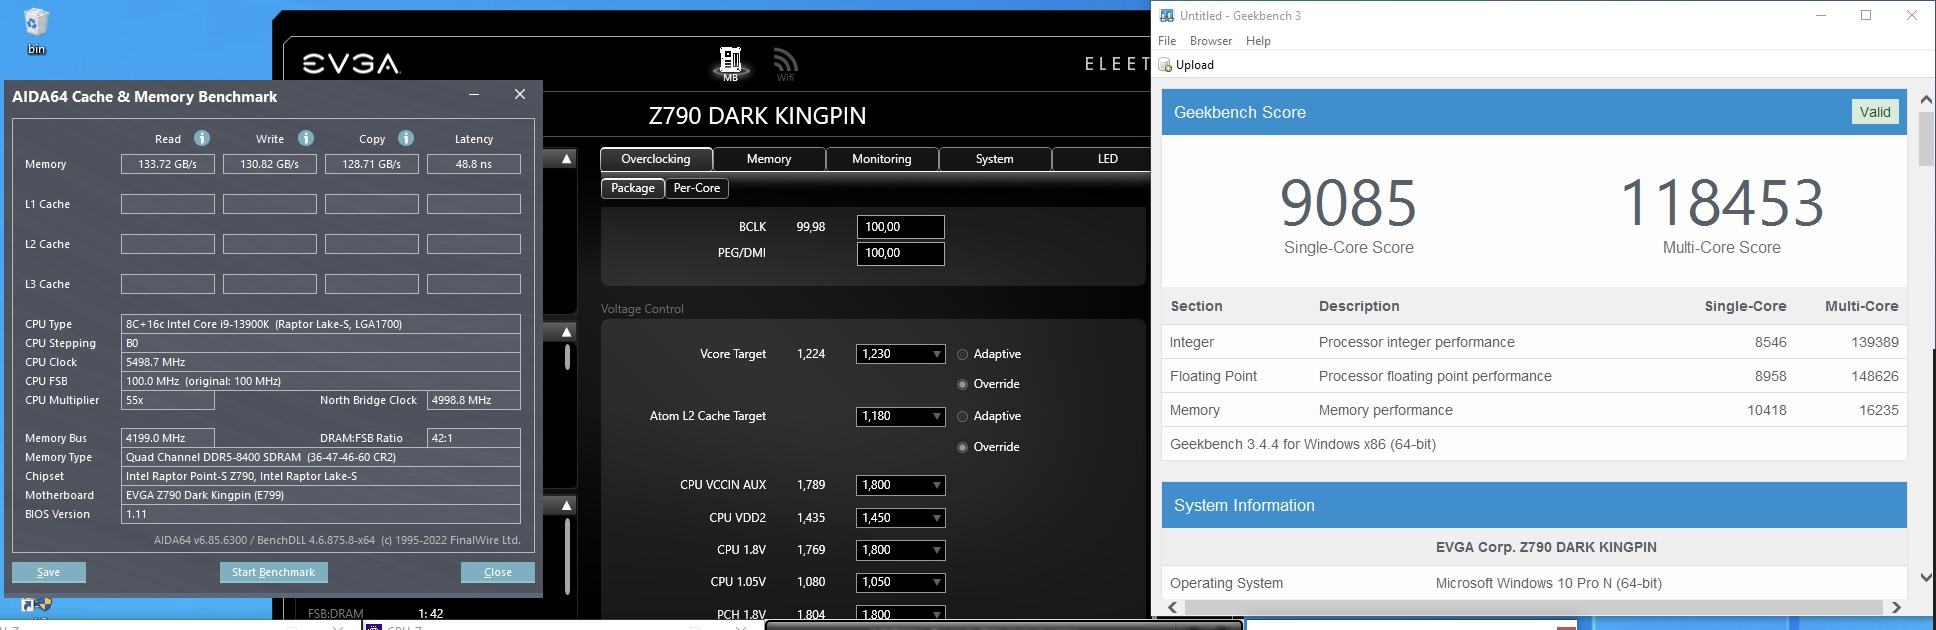Click the Geekbench vertical scrollbar thumb
Screen dimensions: 1936x630
(1926, 139)
